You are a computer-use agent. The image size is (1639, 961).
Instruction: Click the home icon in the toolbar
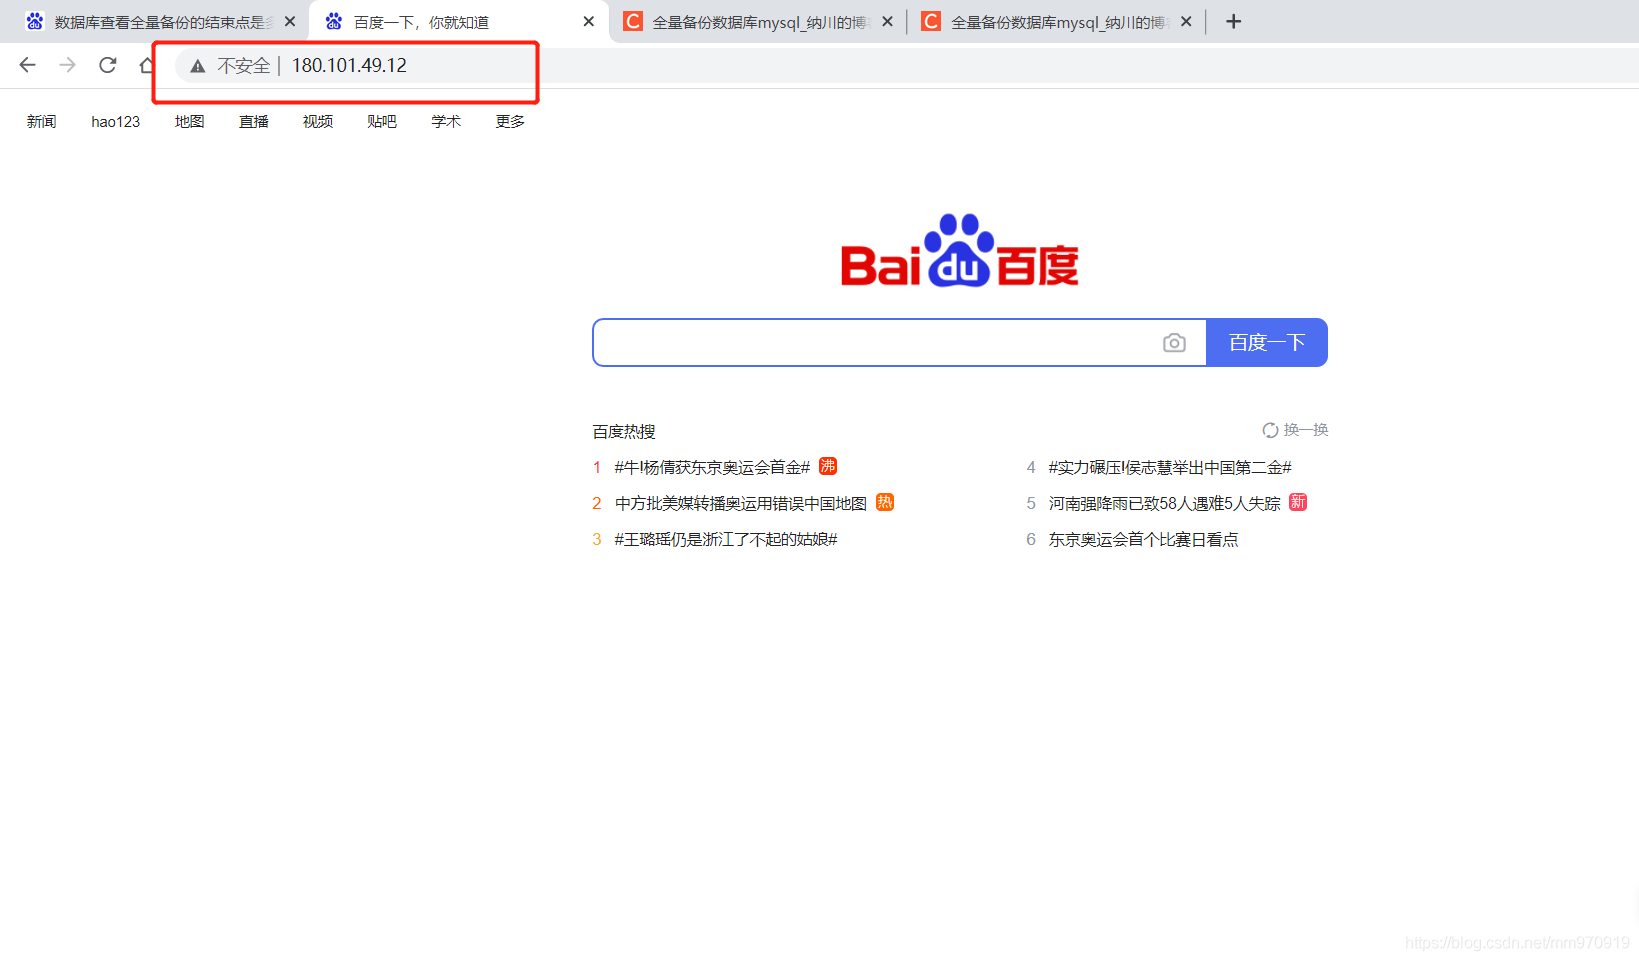[x=147, y=65]
